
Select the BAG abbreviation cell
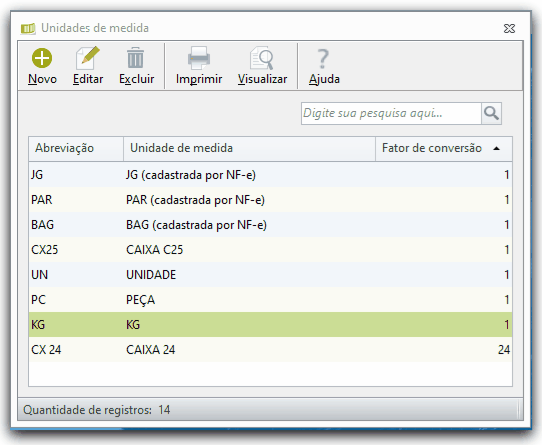click(76, 225)
